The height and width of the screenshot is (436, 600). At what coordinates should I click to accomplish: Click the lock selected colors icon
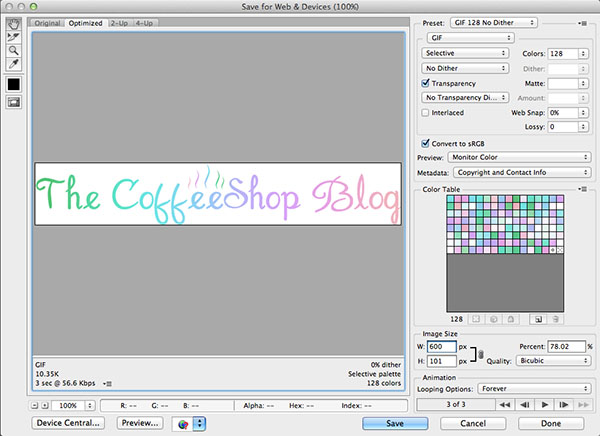[511, 319]
